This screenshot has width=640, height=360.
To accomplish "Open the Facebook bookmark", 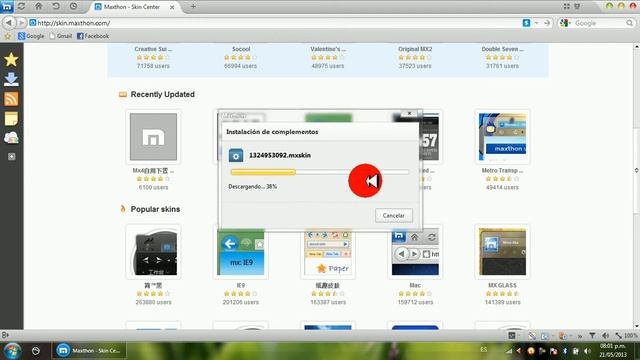I will coord(93,36).
